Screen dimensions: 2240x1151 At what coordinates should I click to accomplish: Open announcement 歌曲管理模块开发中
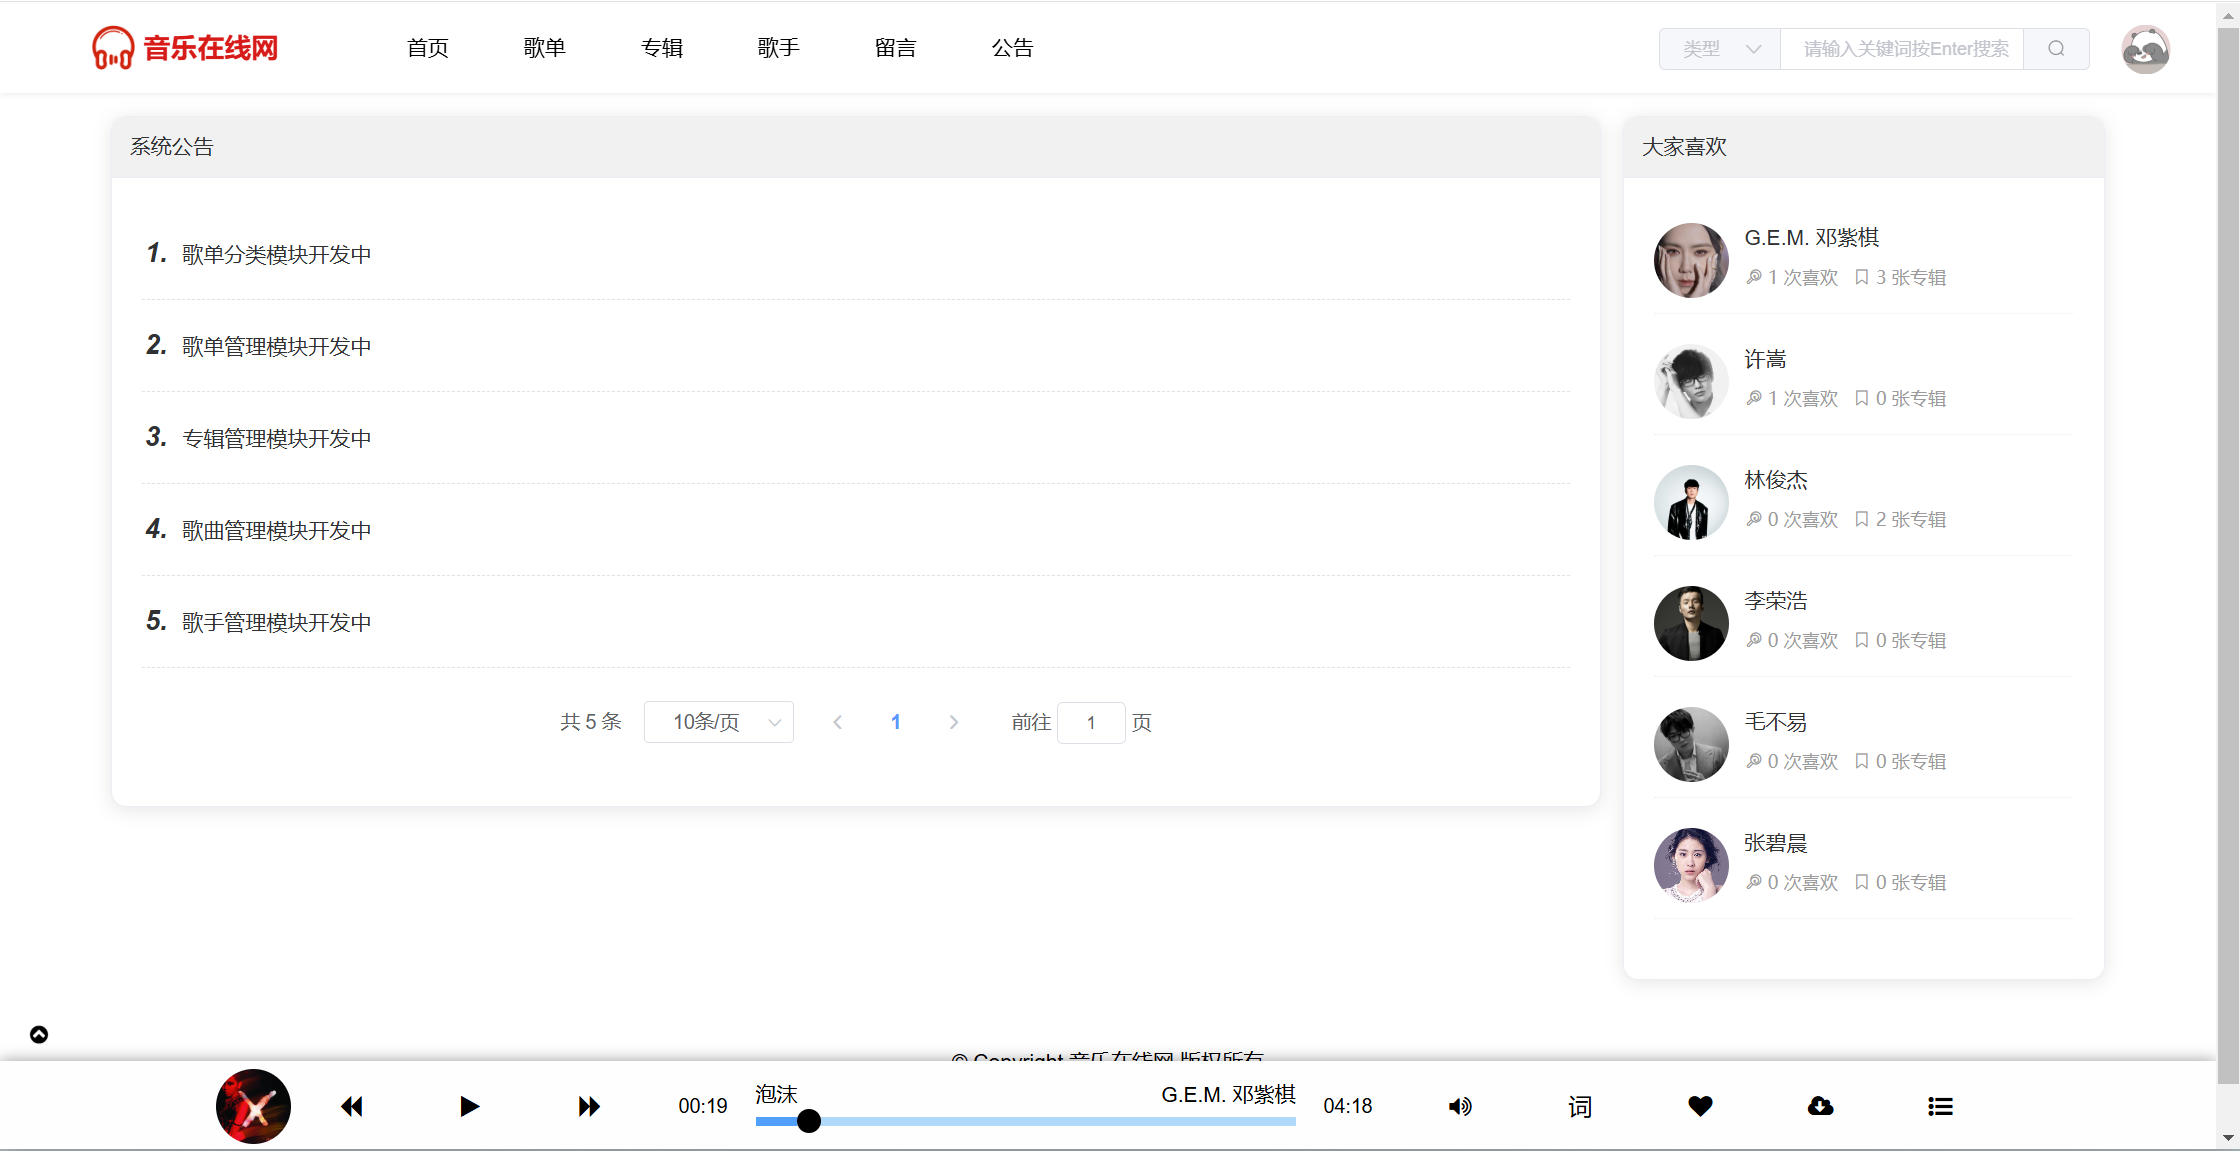pyautogui.click(x=276, y=530)
